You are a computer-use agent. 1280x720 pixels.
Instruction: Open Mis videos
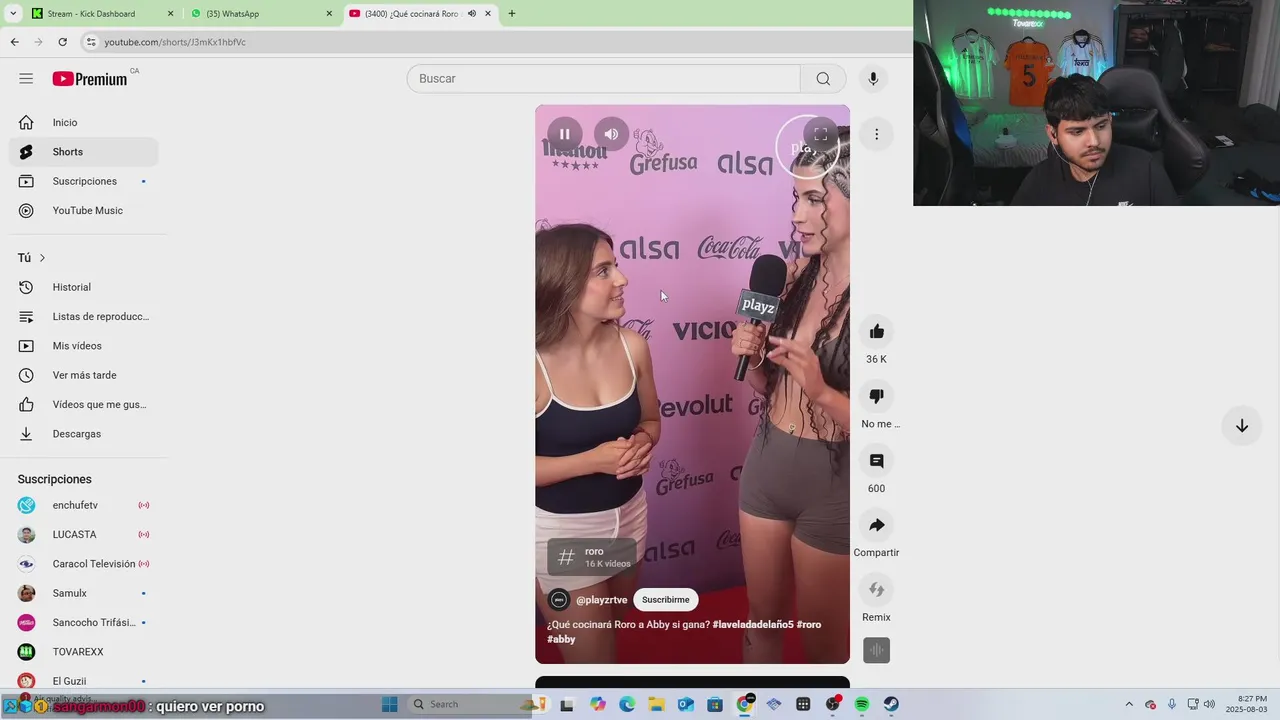click(84, 346)
